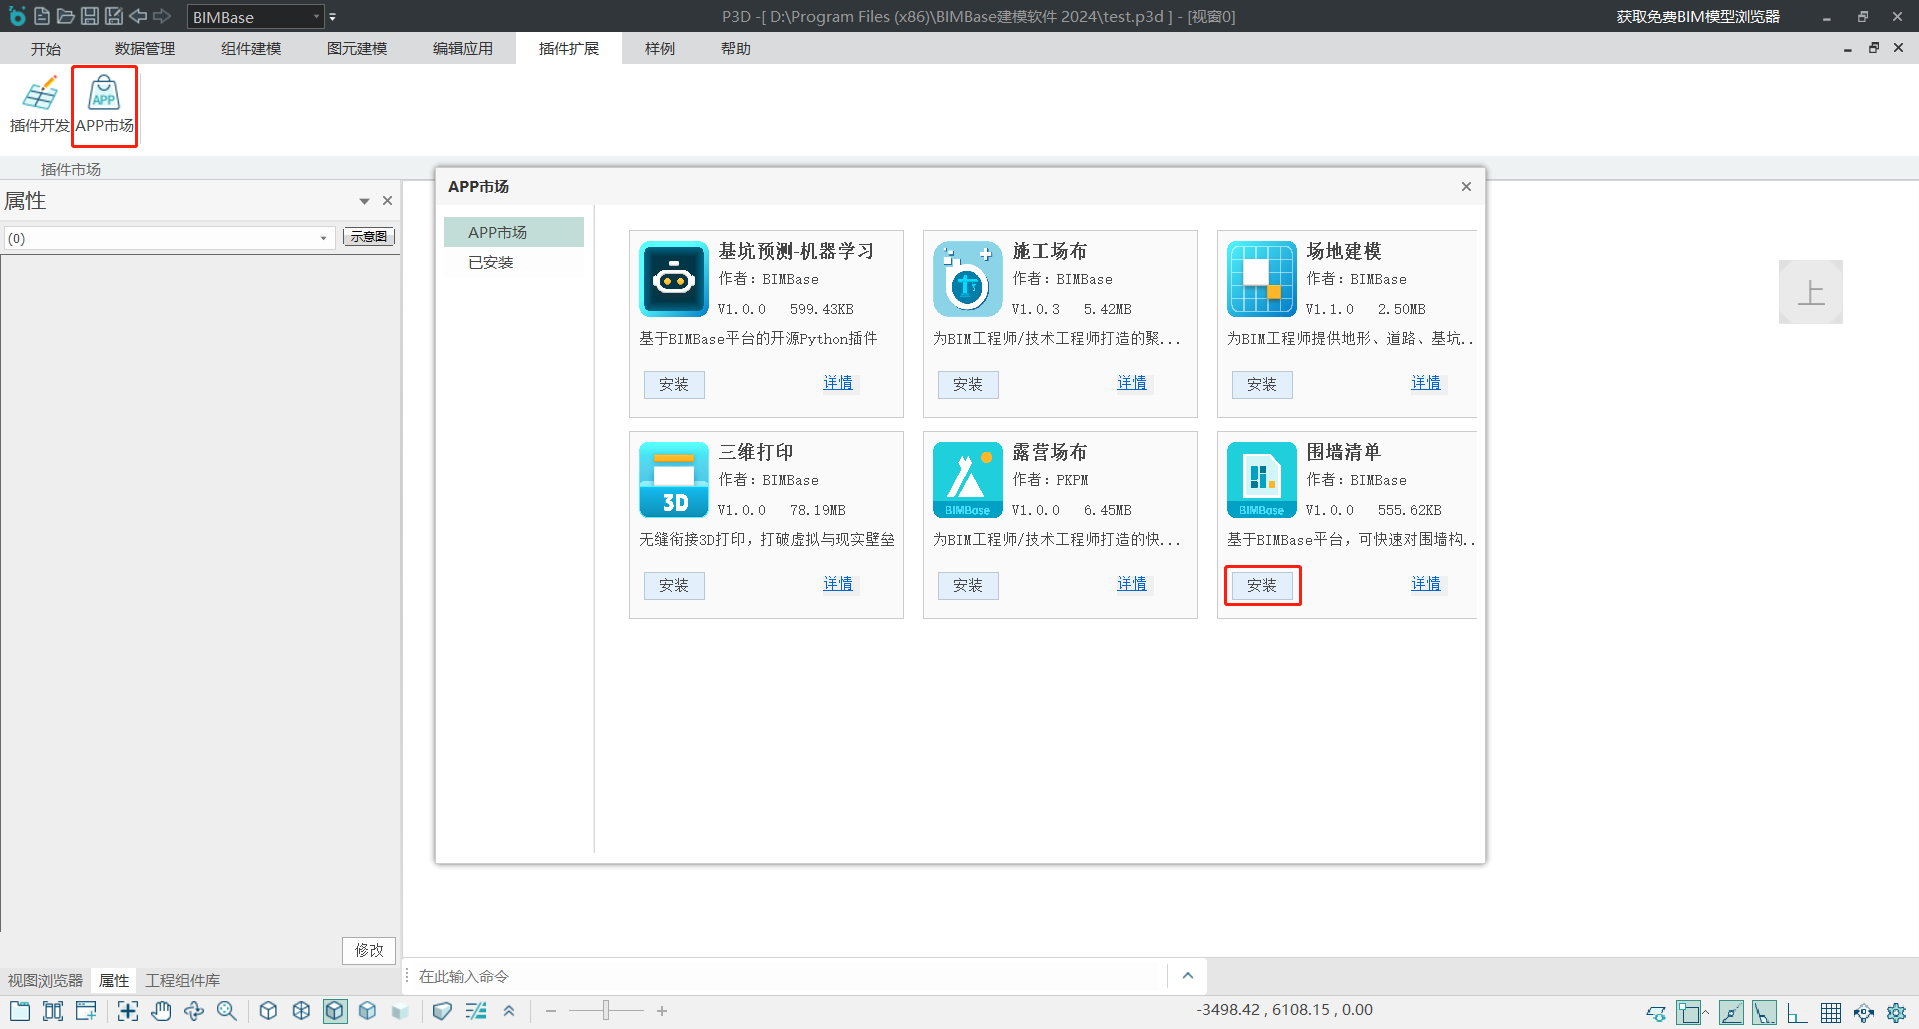Toggle highlighted shaded cube display mode
Screen dimensions: 1919x1029
[x=335, y=1011]
